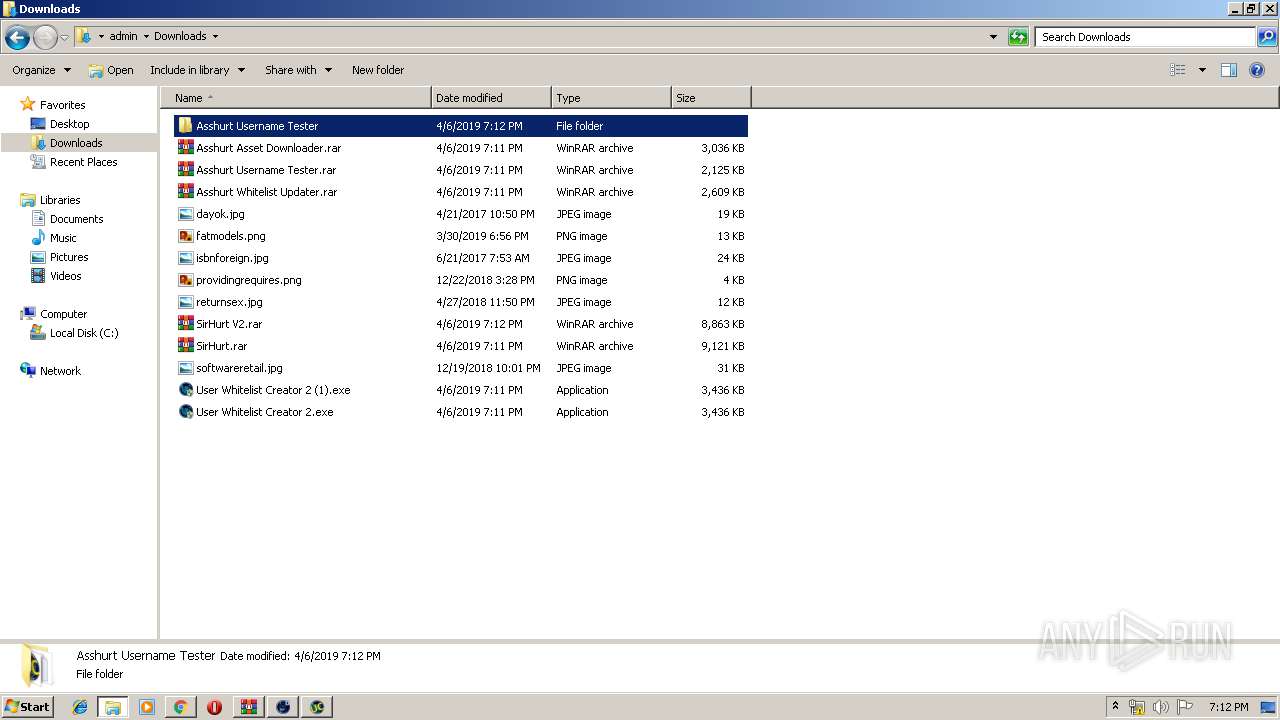
Task: Open the address bar history dropdown
Action: pyautogui.click(x=993, y=37)
